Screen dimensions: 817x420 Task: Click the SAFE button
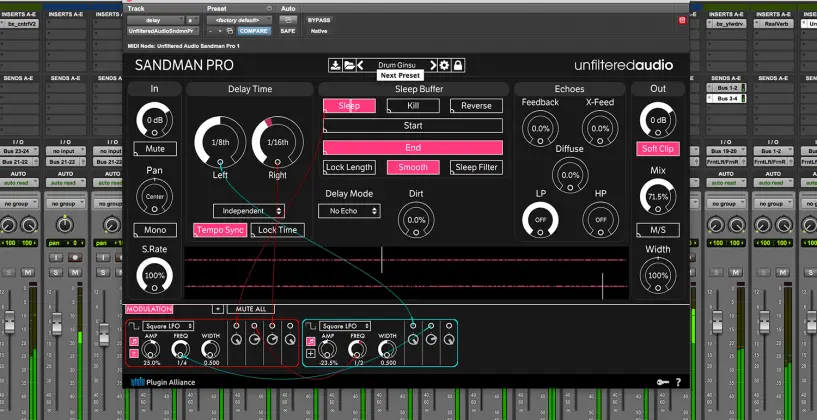[288, 31]
